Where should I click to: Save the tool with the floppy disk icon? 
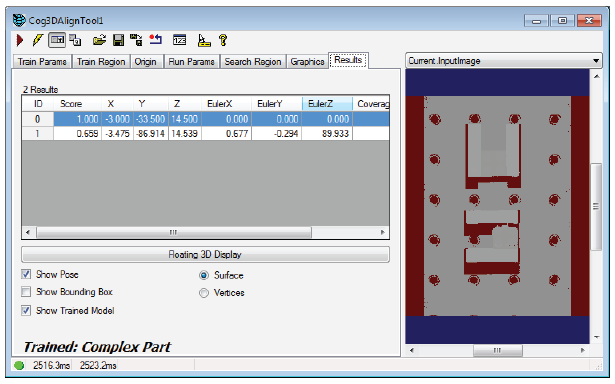pyautogui.click(x=118, y=40)
